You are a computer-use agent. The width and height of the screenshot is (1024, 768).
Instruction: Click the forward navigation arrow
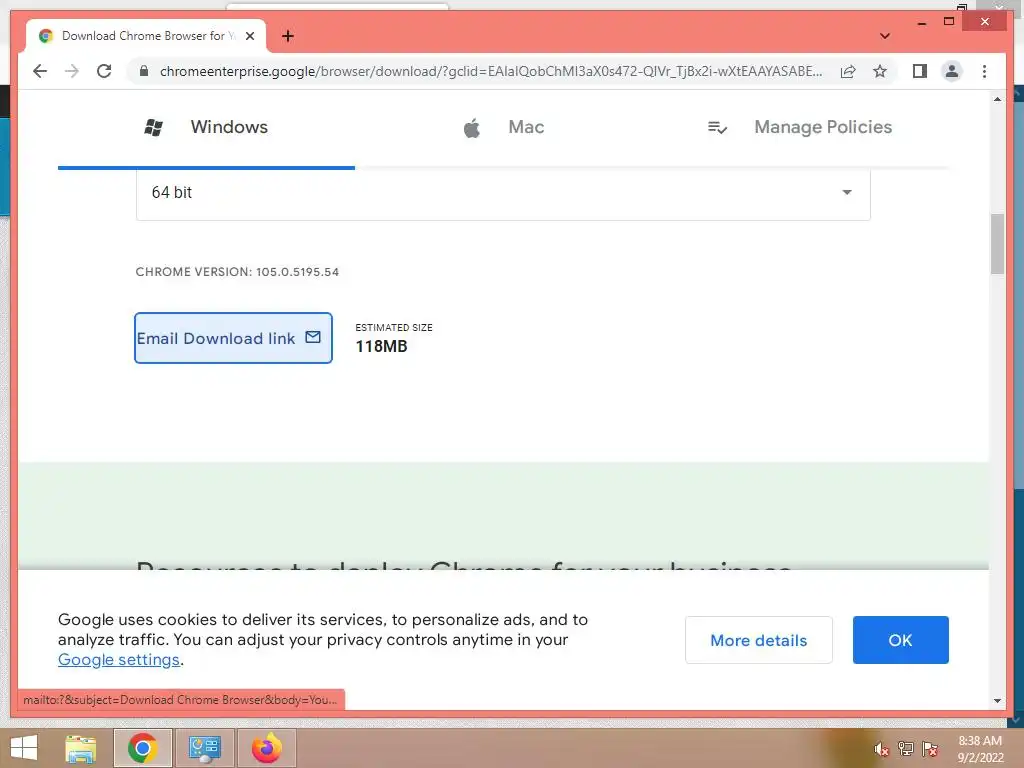point(72,71)
